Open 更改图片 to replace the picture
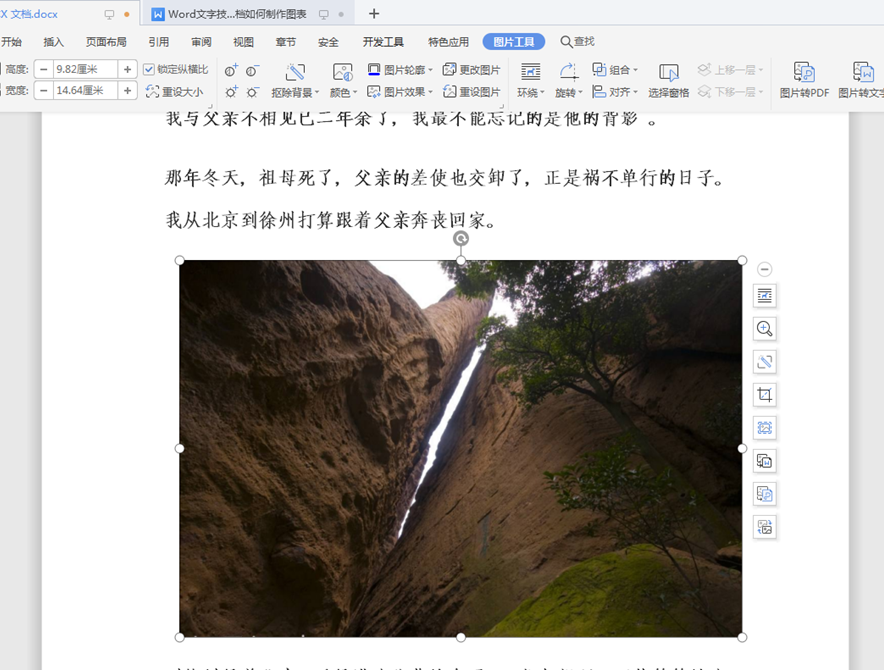 coord(478,71)
